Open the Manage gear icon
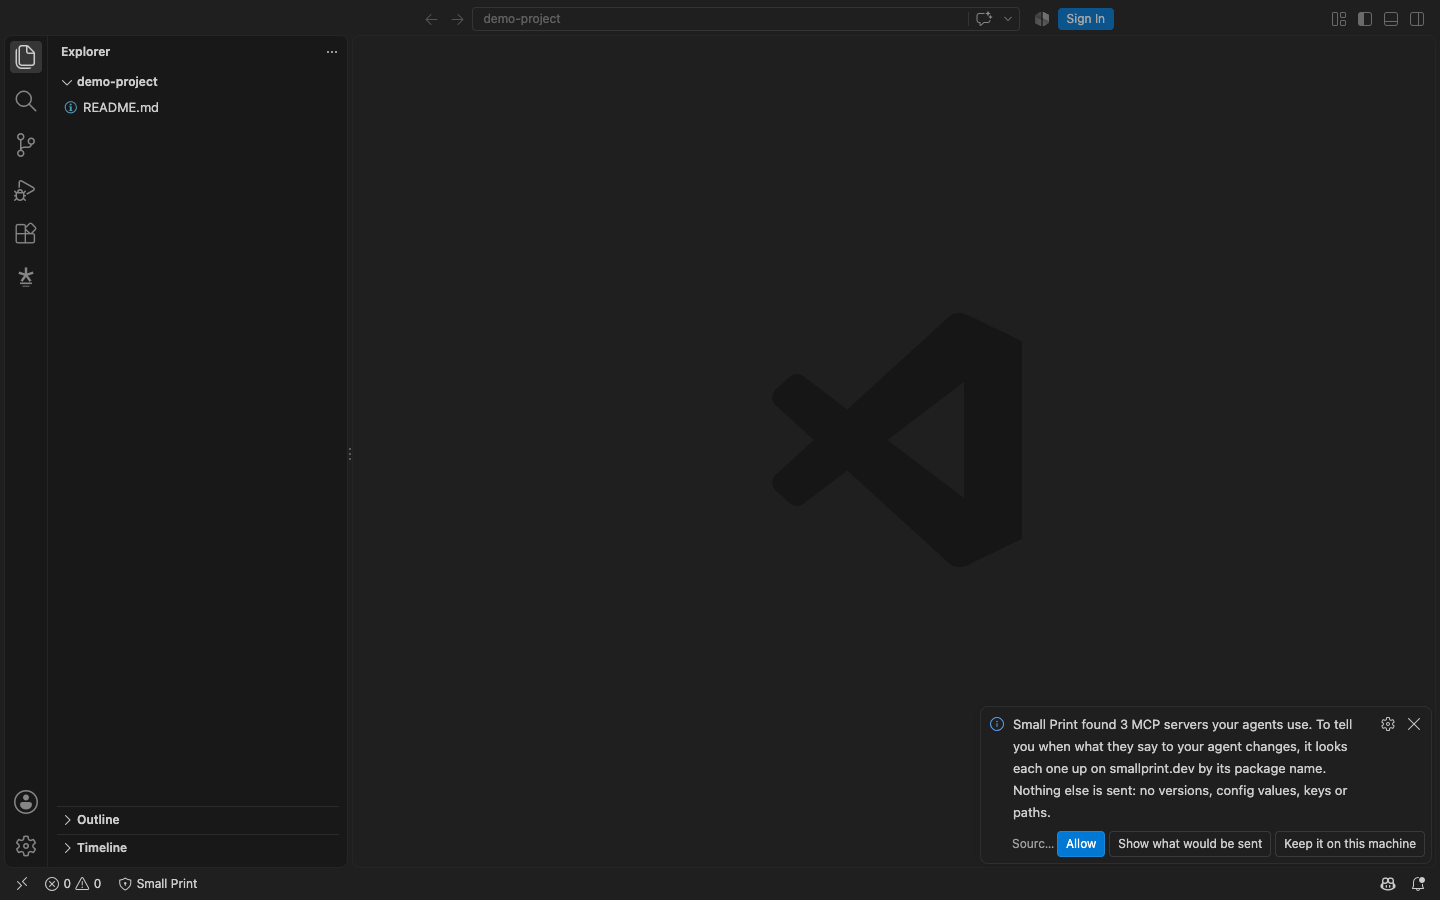The image size is (1440, 900). [26, 846]
